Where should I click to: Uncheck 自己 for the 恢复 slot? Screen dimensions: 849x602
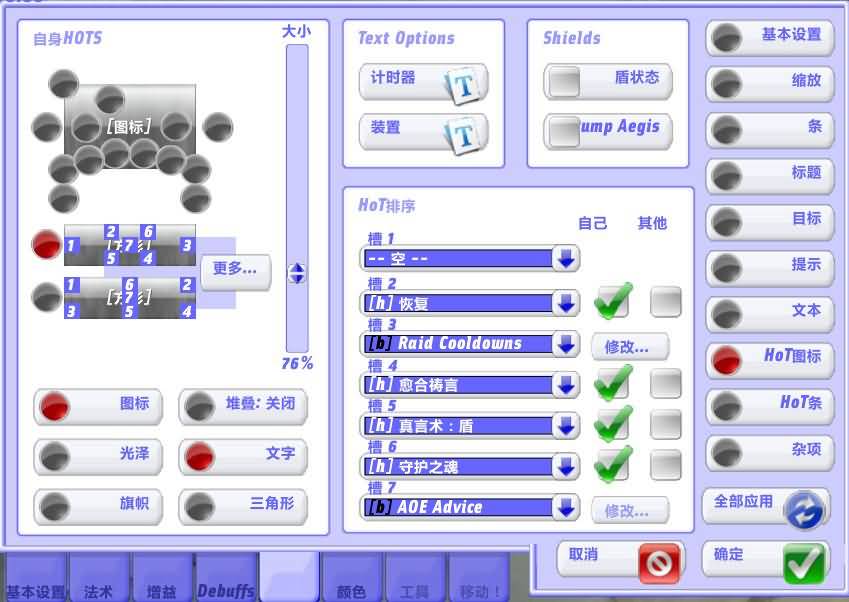[x=613, y=300]
